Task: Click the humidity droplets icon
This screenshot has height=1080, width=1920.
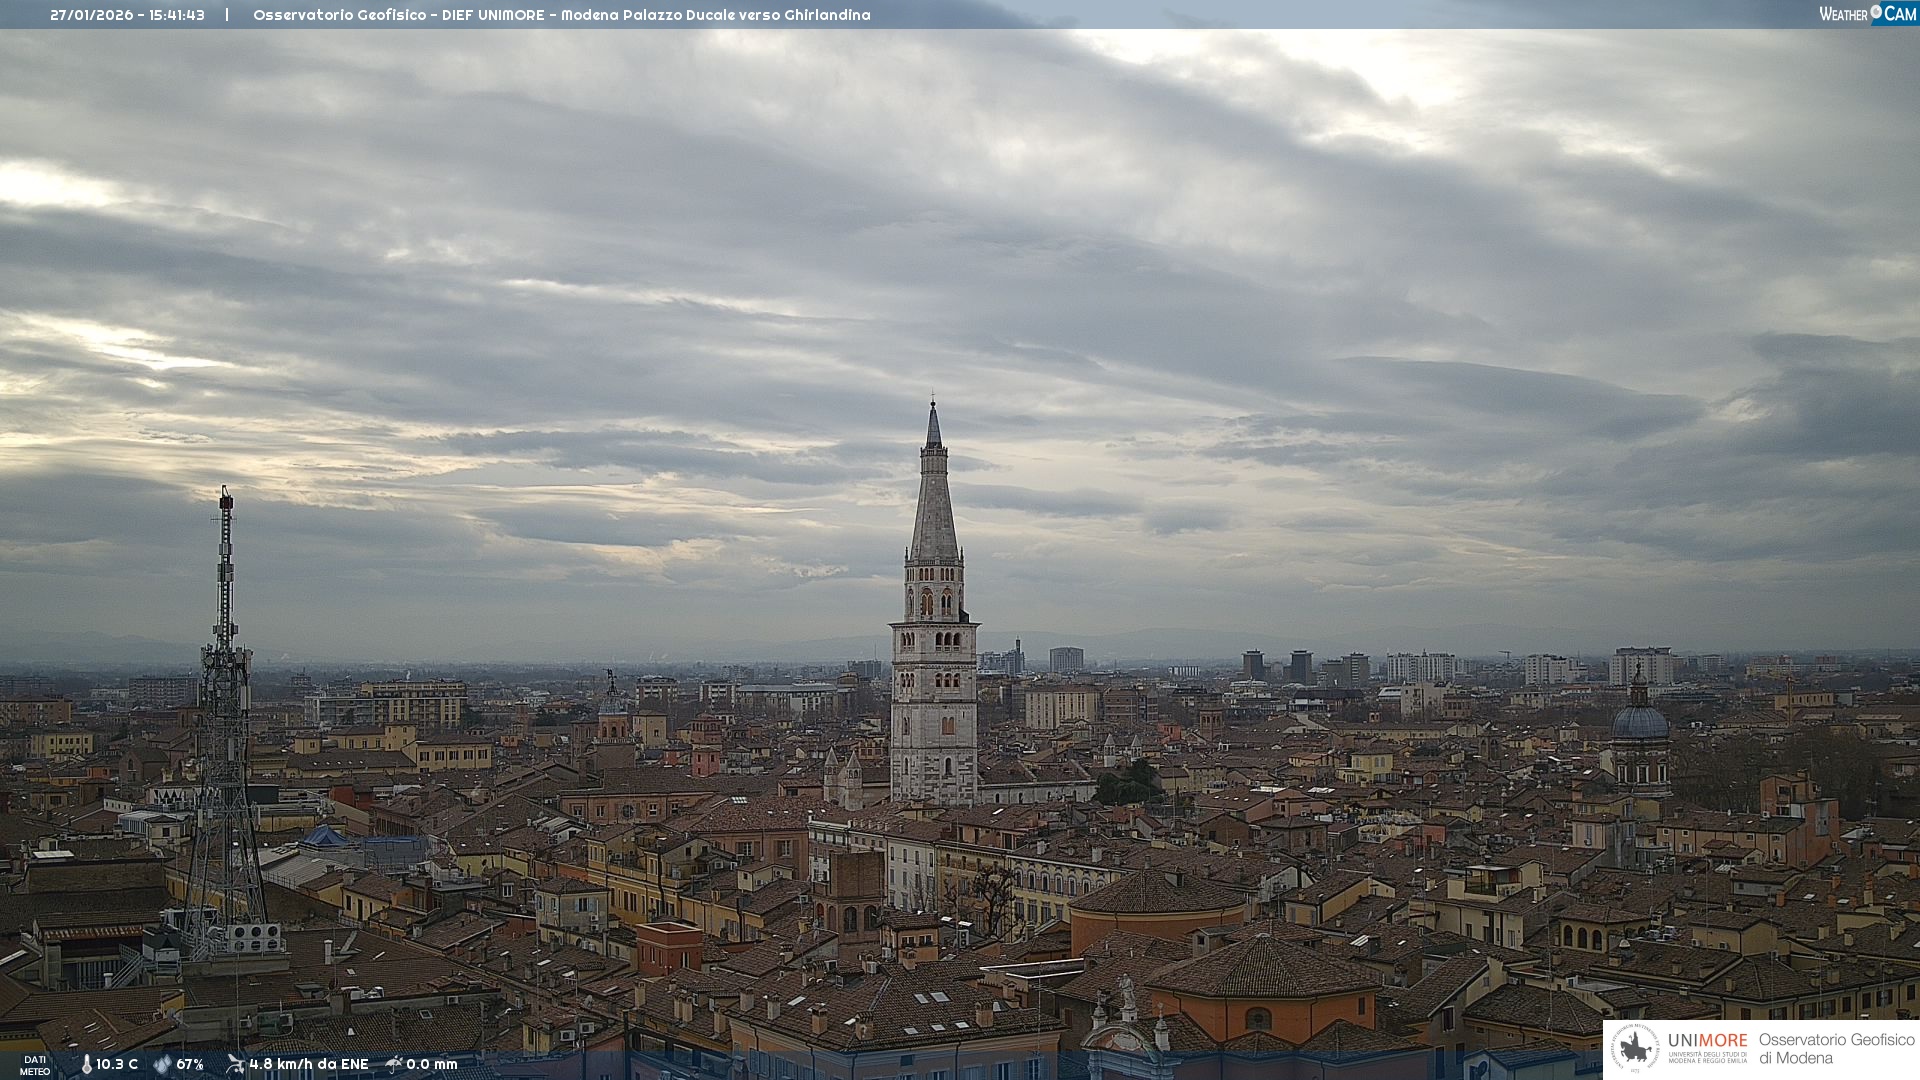Action: point(162,1065)
